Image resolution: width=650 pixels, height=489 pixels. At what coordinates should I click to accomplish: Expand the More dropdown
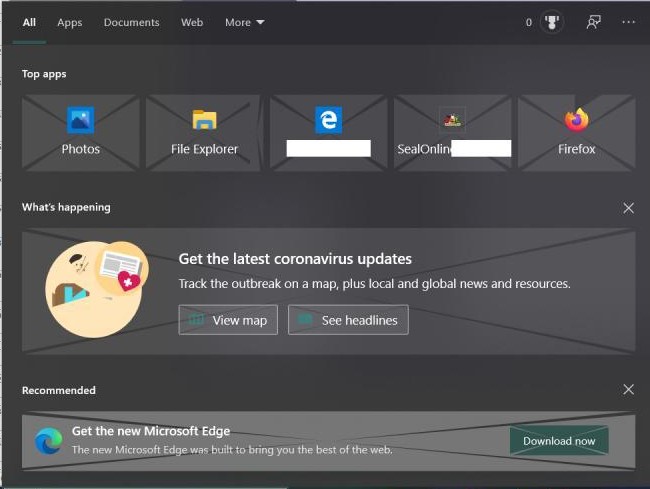(244, 22)
